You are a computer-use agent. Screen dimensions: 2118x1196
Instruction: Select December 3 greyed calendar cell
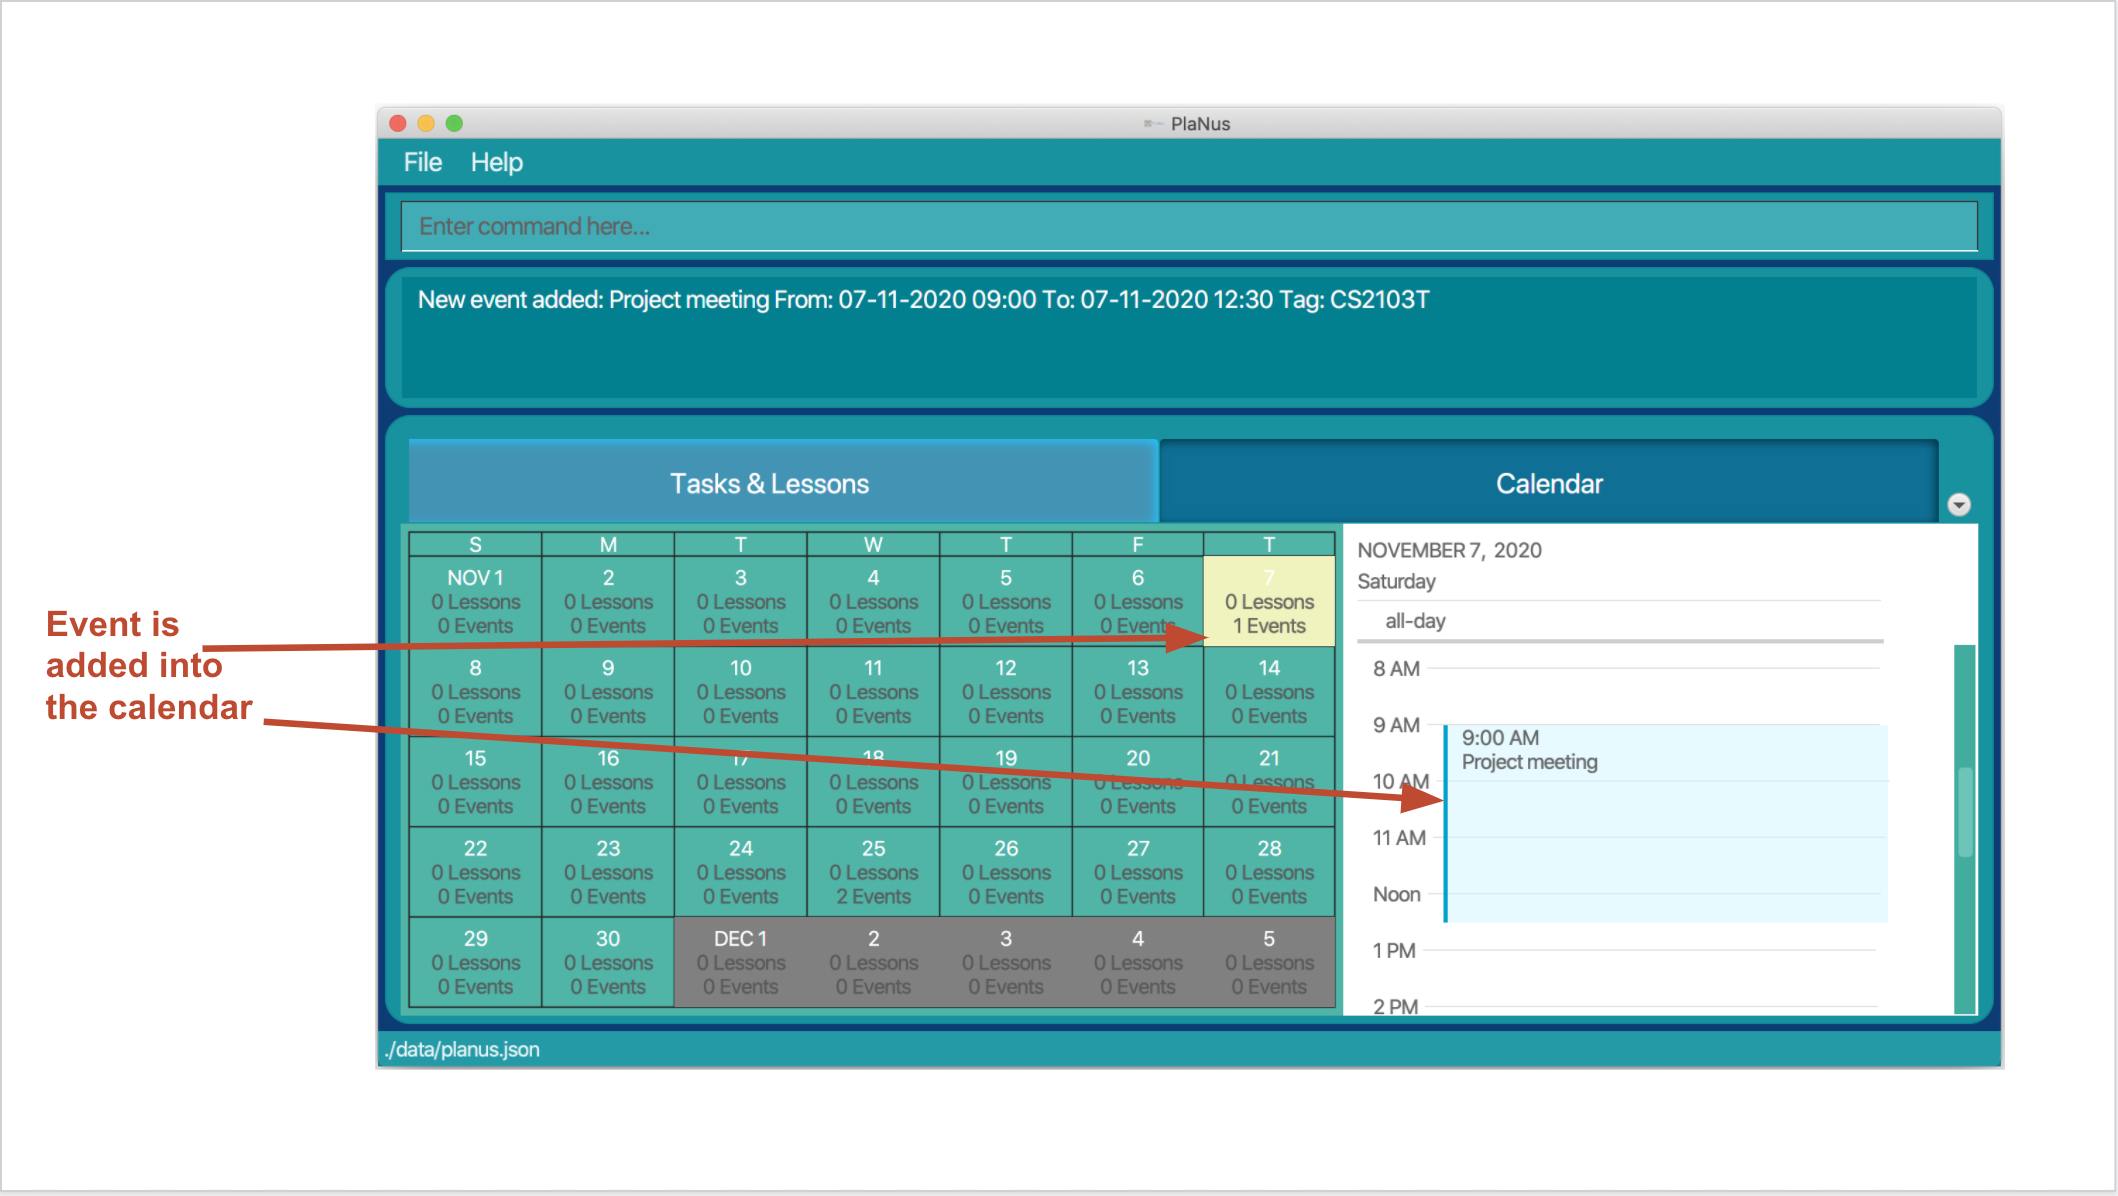pyautogui.click(x=1006, y=962)
